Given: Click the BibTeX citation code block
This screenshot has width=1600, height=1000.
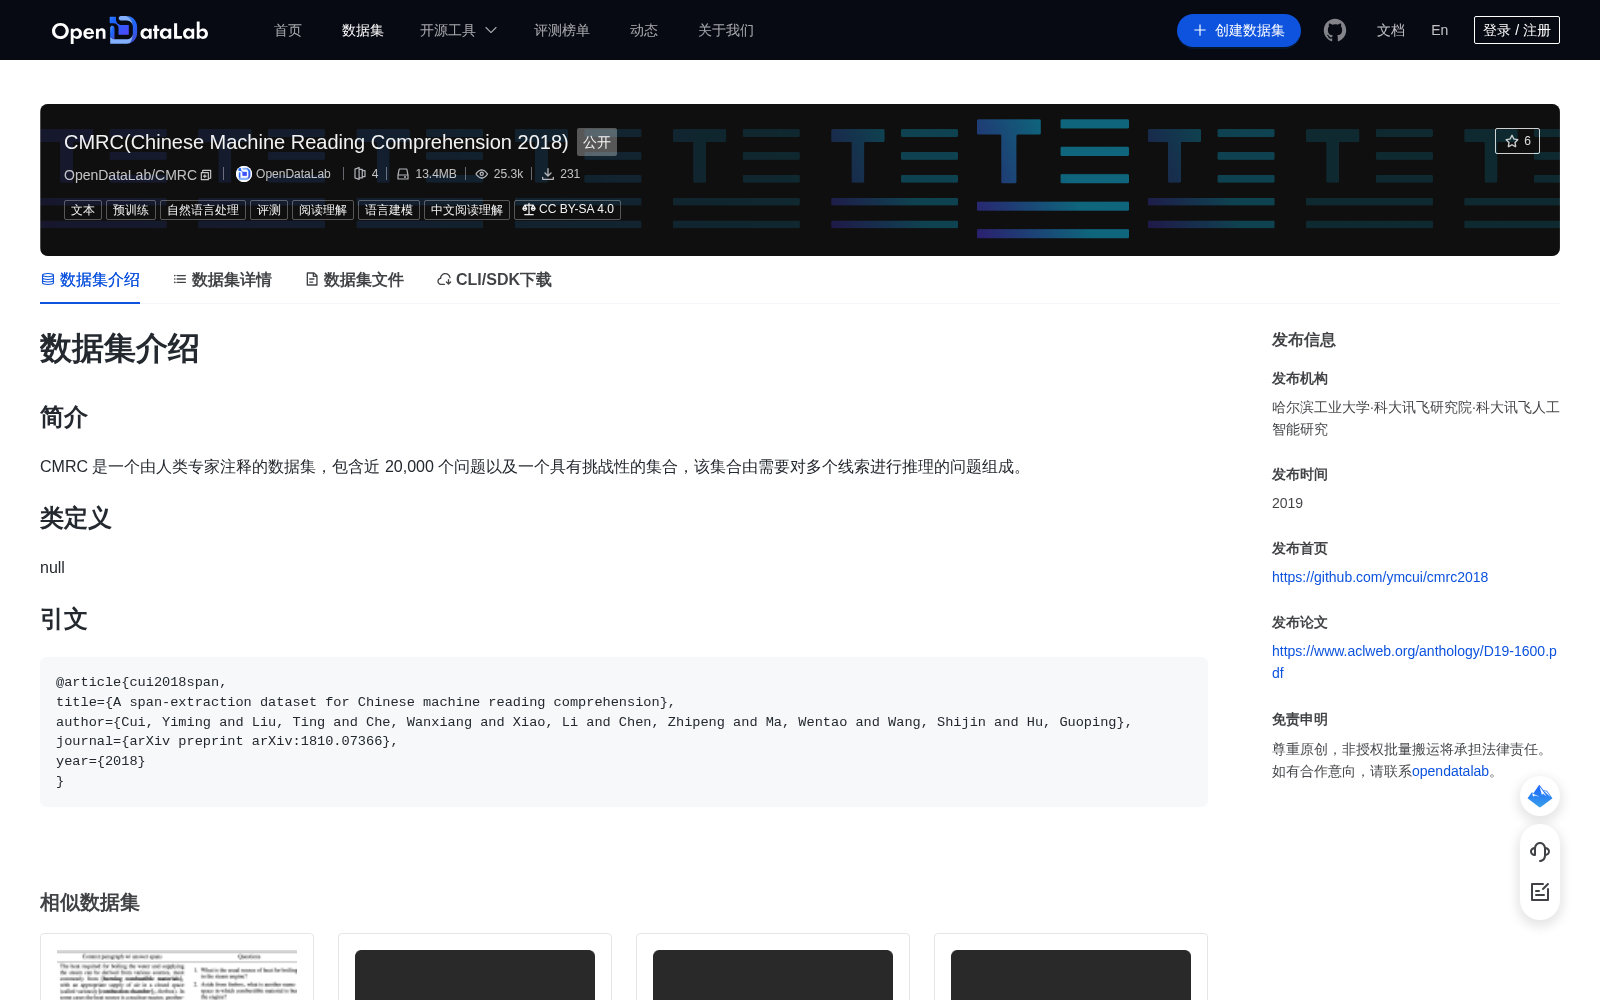Looking at the screenshot, I should point(624,732).
